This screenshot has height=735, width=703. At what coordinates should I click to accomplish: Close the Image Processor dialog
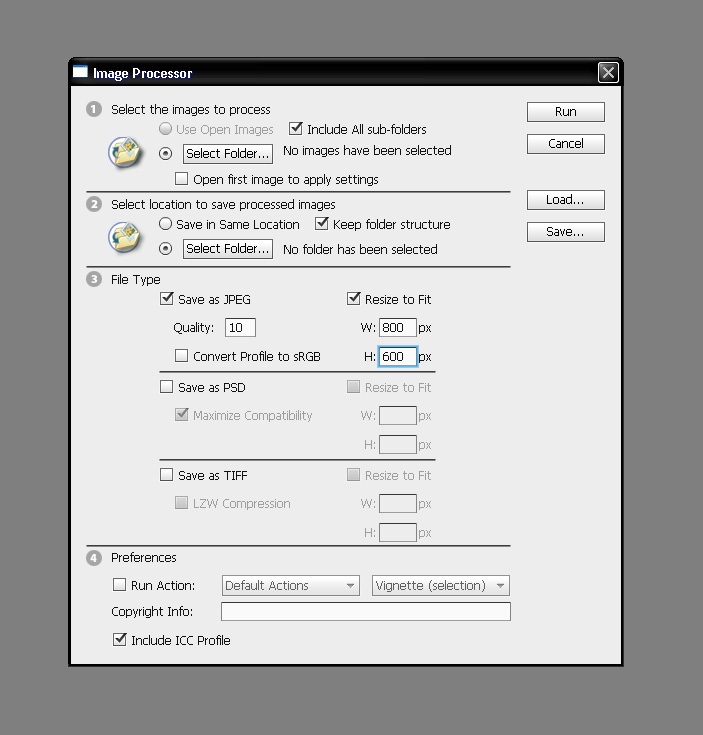608,73
